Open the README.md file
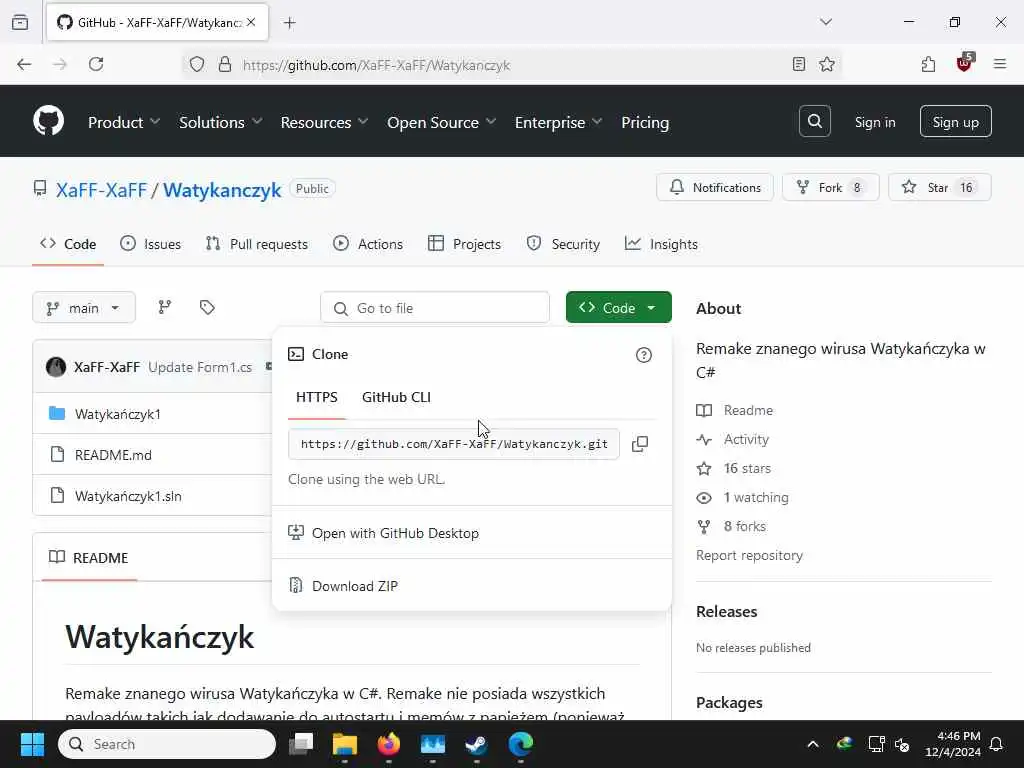This screenshot has width=1024, height=768. click(x=113, y=455)
